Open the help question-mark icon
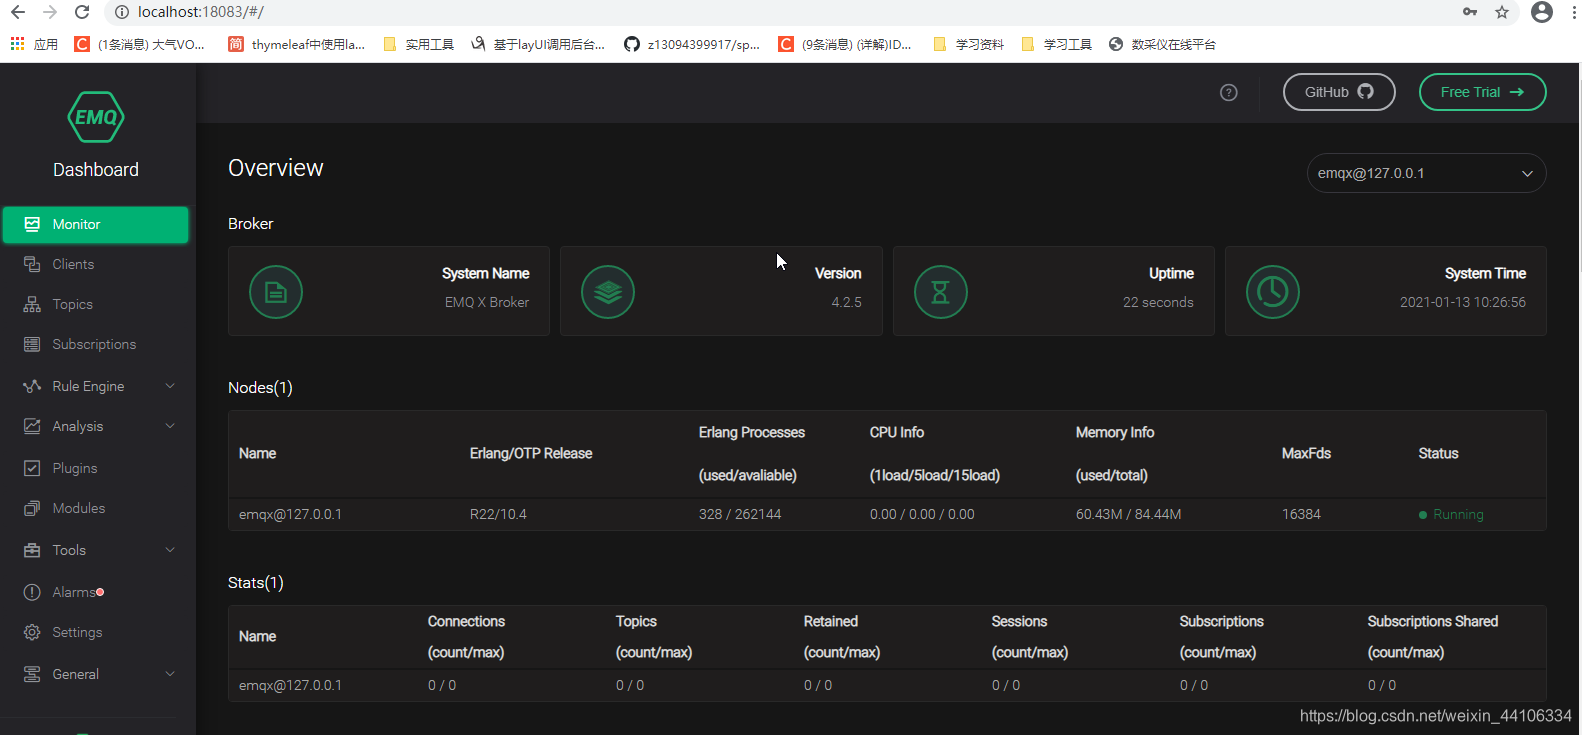The width and height of the screenshot is (1582, 735). pos(1229,92)
